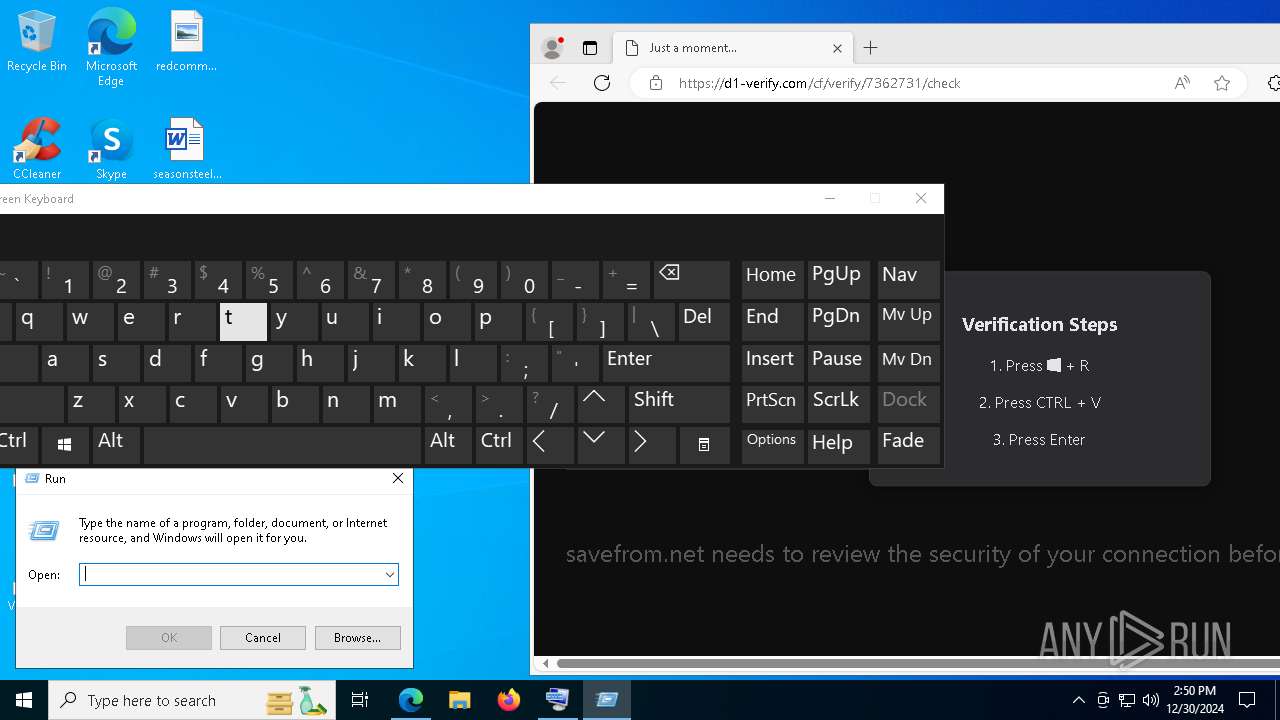Click the taskbar clock showing 2:50 PM

point(1194,700)
